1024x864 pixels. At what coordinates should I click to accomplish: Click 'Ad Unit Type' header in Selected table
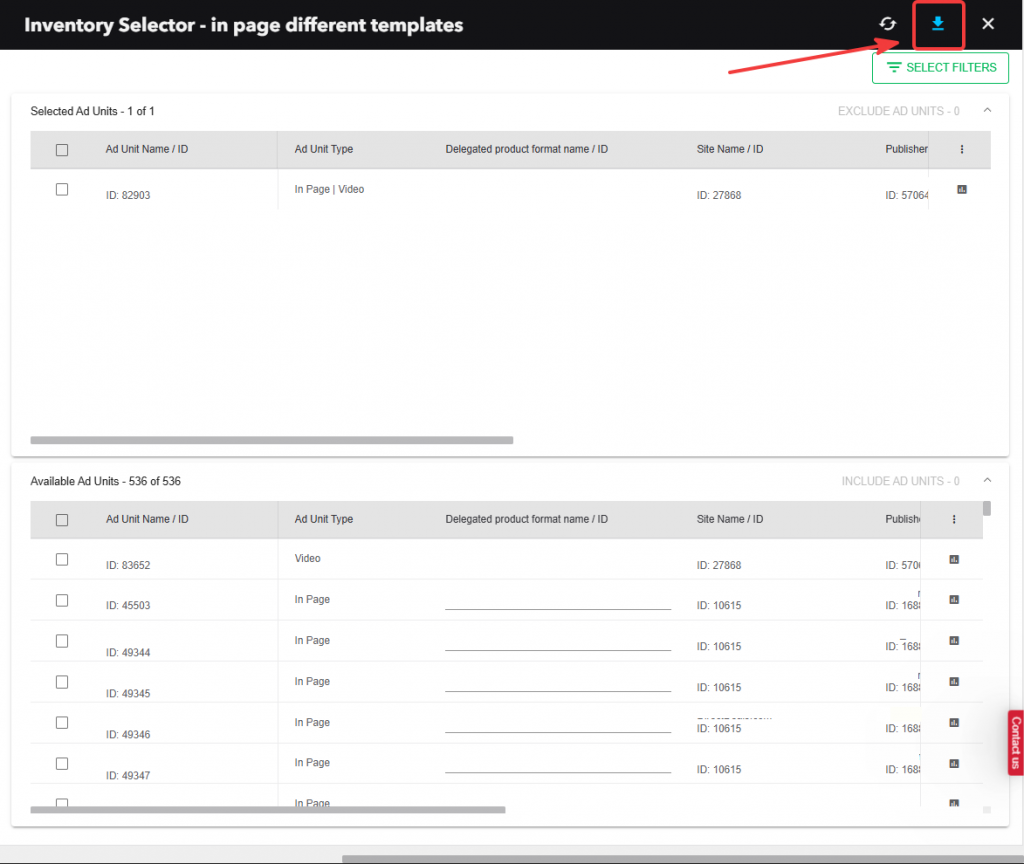(324, 150)
